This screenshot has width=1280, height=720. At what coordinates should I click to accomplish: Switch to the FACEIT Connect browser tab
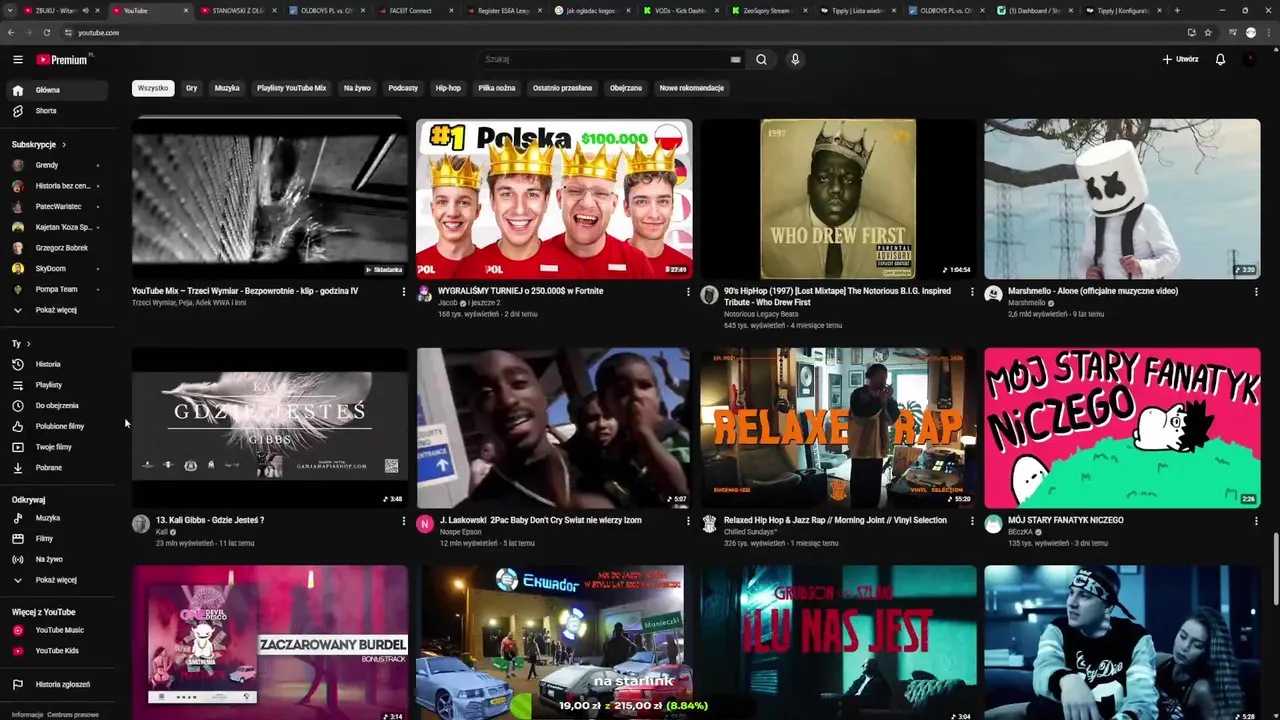pyautogui.click(x=414, y=10)
